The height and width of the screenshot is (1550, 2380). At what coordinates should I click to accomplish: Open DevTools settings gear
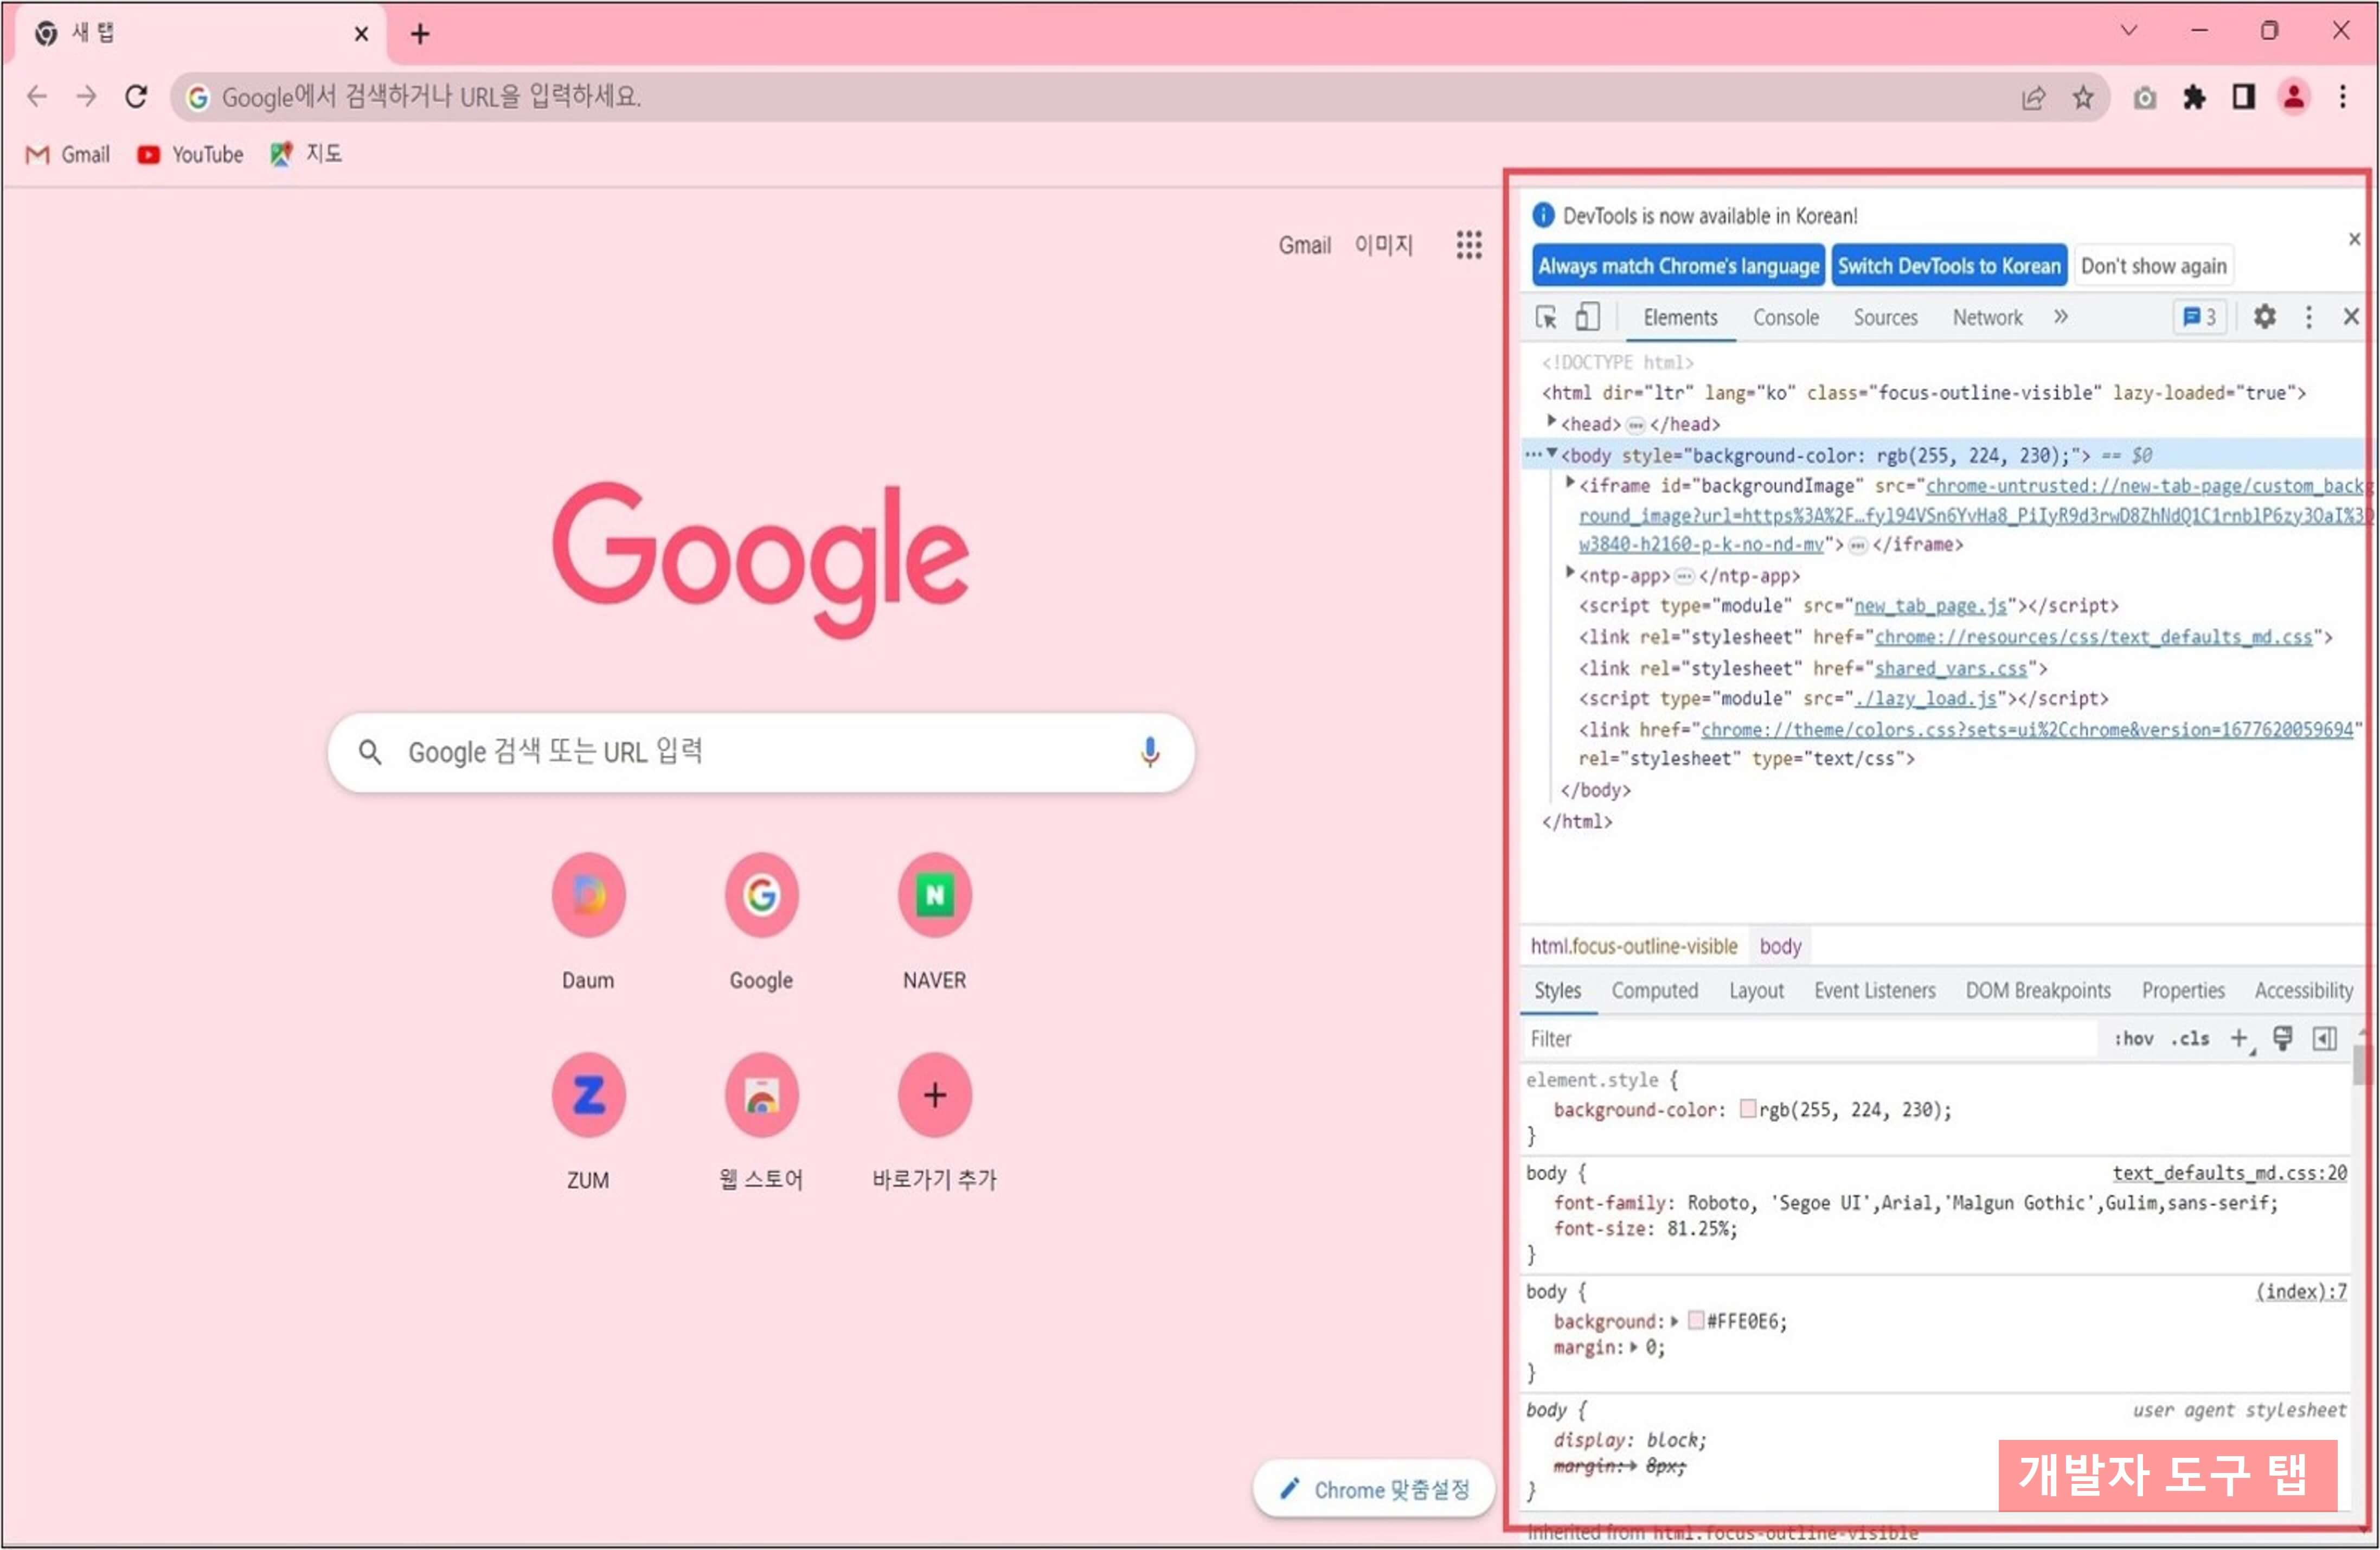(x=2264, y=318)
